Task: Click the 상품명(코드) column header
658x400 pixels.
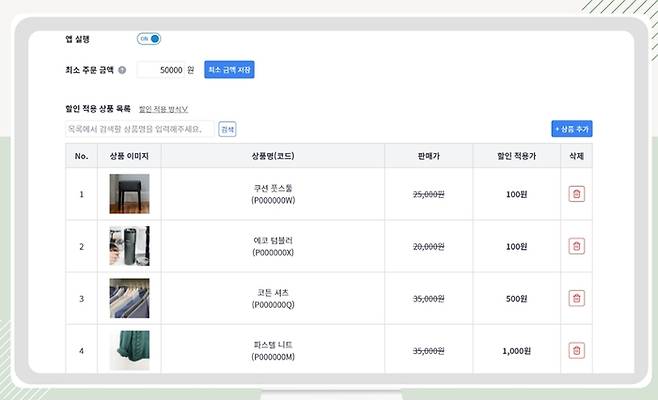Action: tap(273, 156)
